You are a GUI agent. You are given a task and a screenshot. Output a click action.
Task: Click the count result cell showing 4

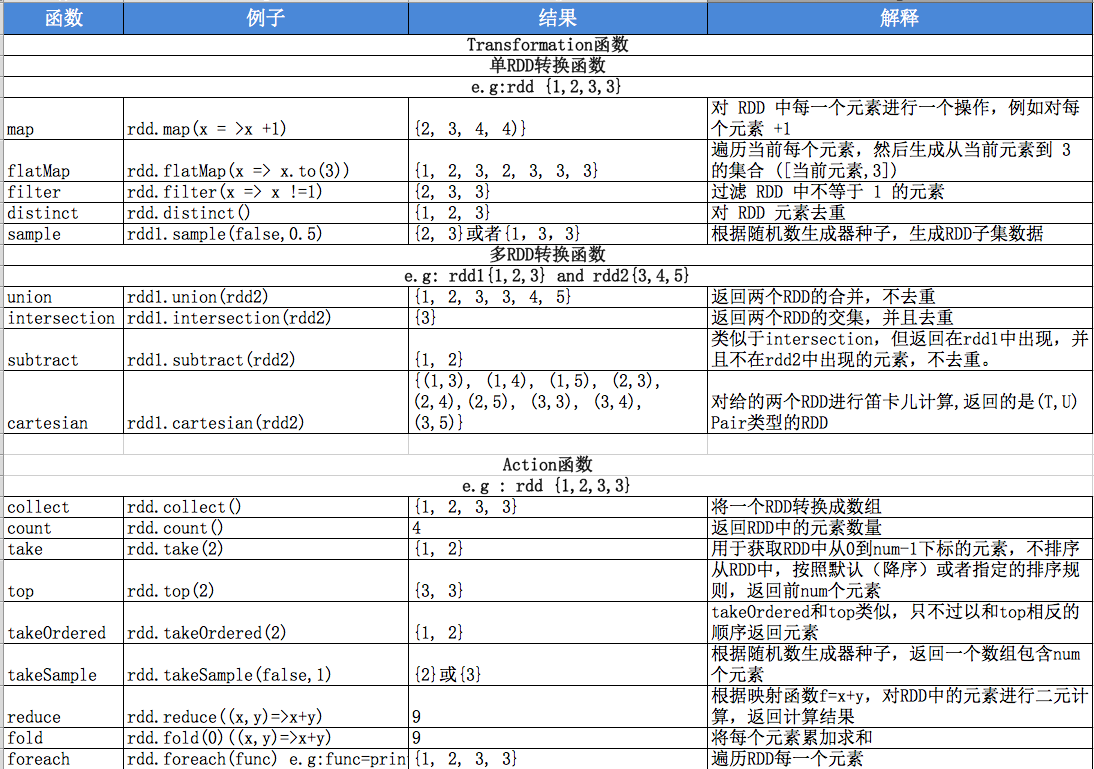click(556, 527)
